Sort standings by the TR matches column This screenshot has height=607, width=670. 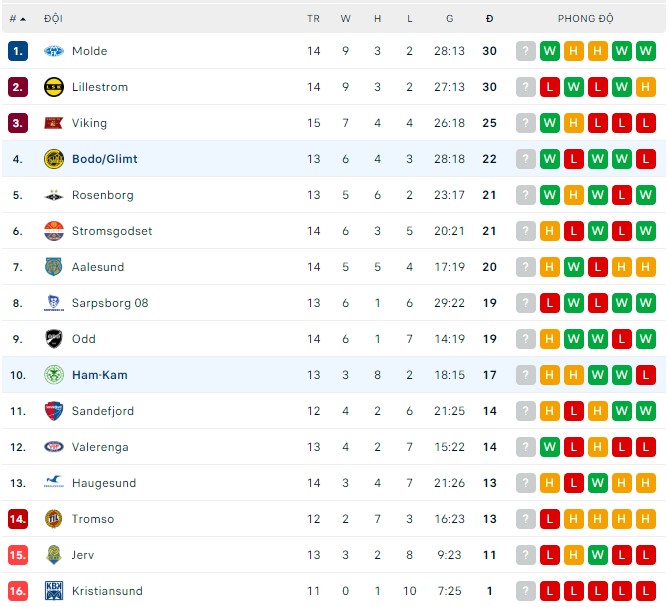314,19
